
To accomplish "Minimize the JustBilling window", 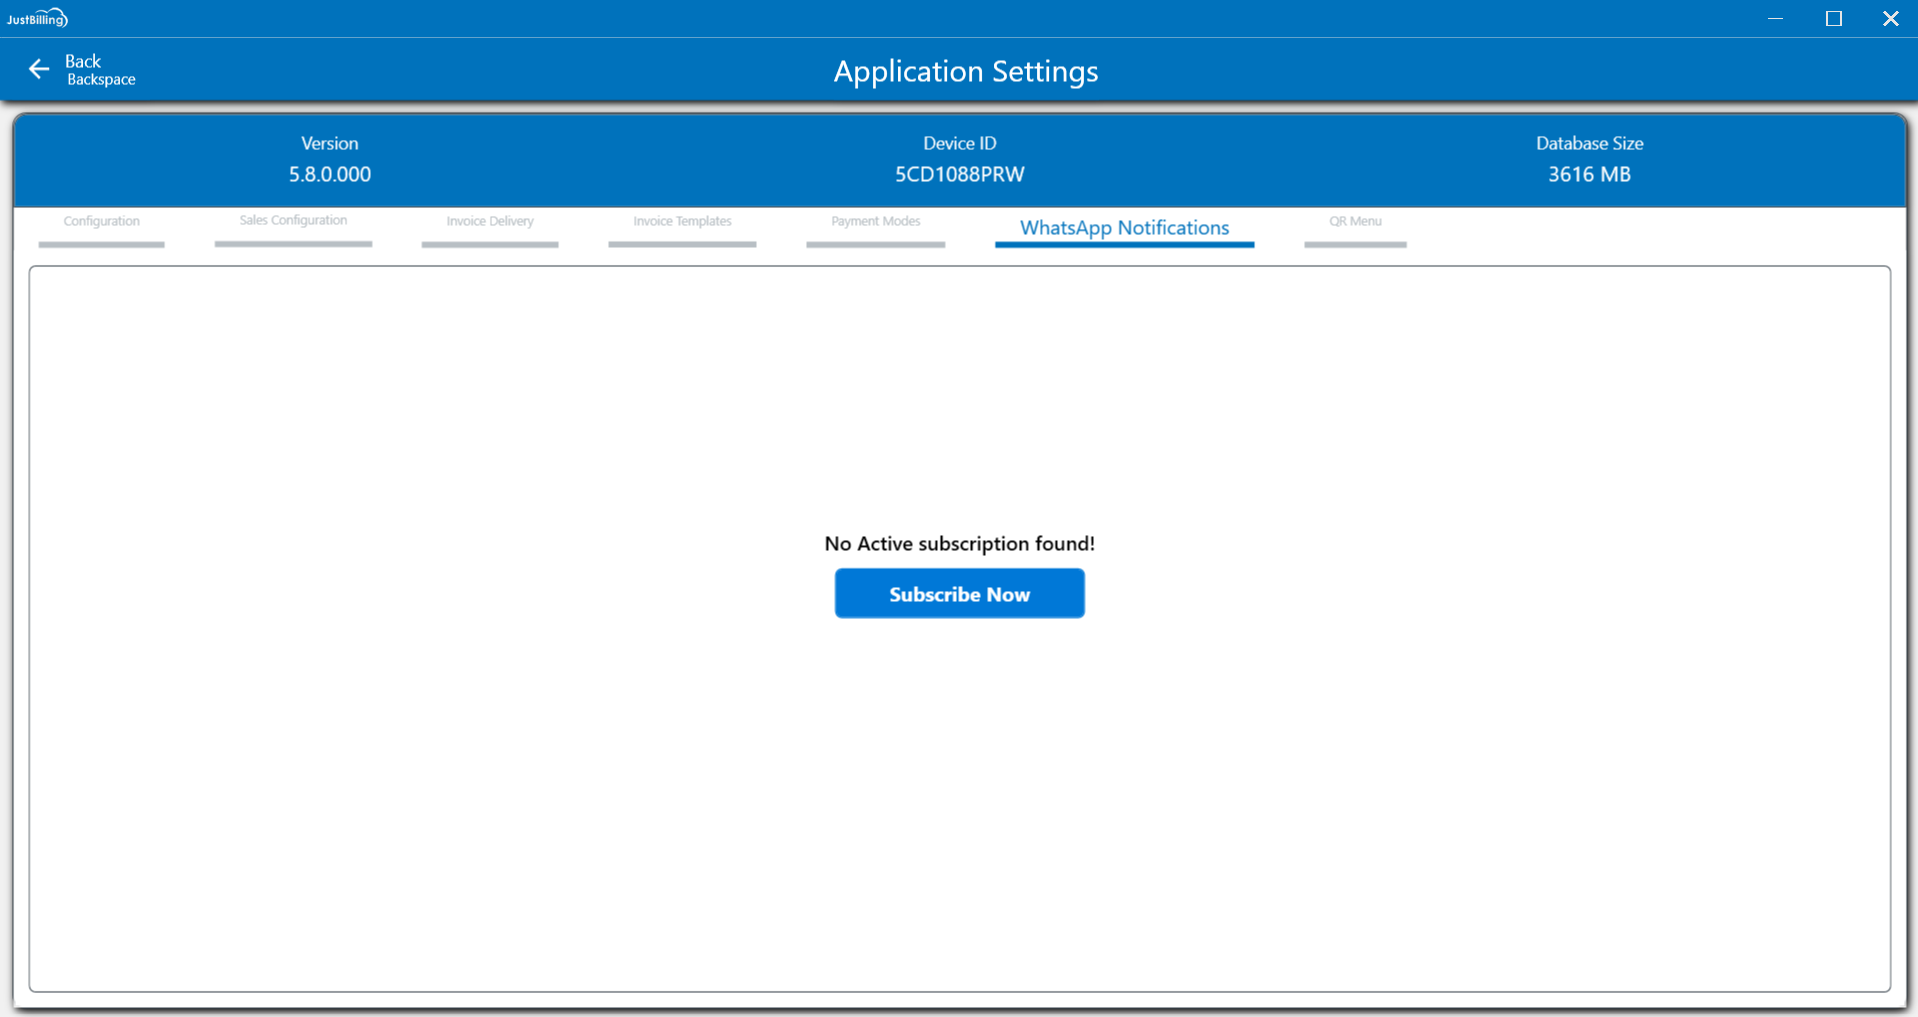I will coord(1775,18).
